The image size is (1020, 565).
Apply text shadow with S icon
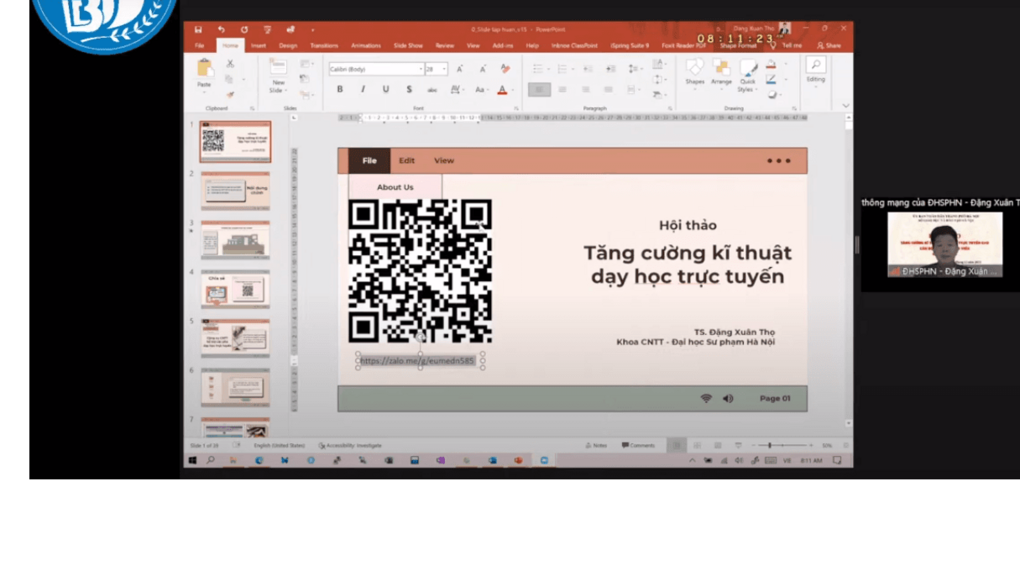(409, 90)
